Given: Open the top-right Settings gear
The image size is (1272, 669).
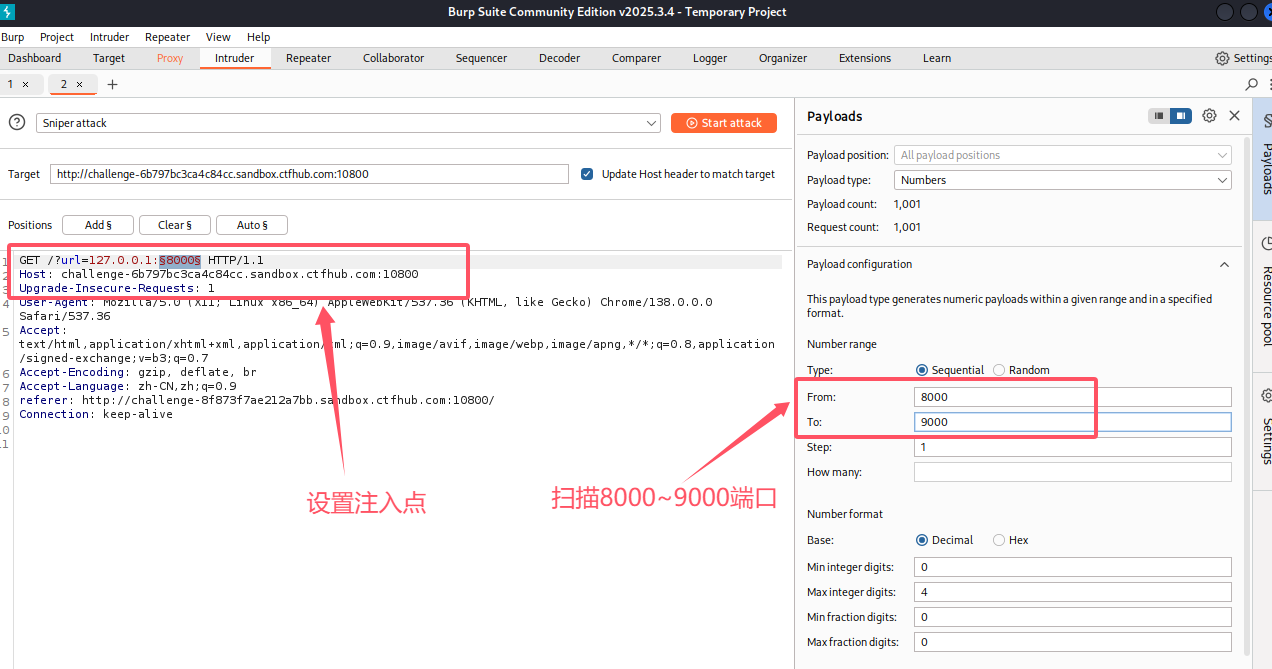Looking at the screenshot, I should [x=1243, y=58].
